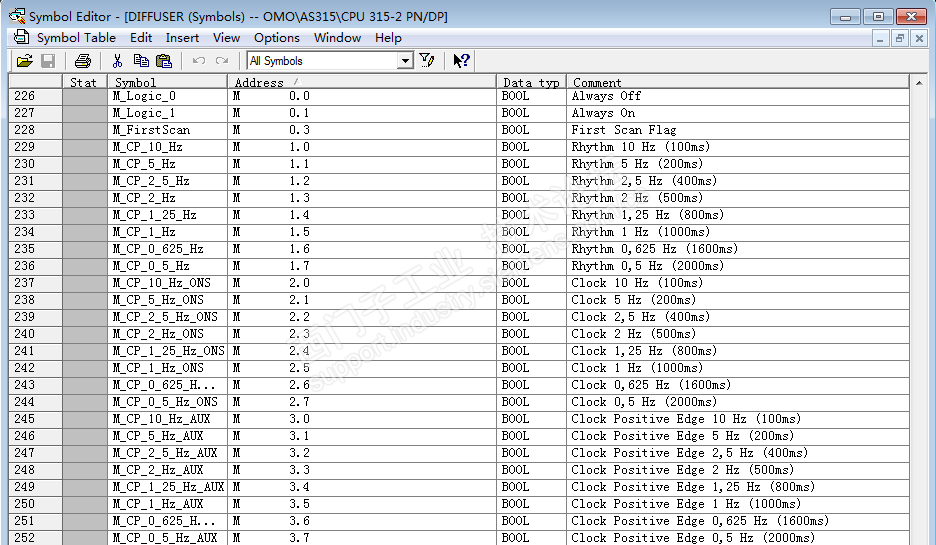Click address 3.4 in row 249

[x=362, y=487]
